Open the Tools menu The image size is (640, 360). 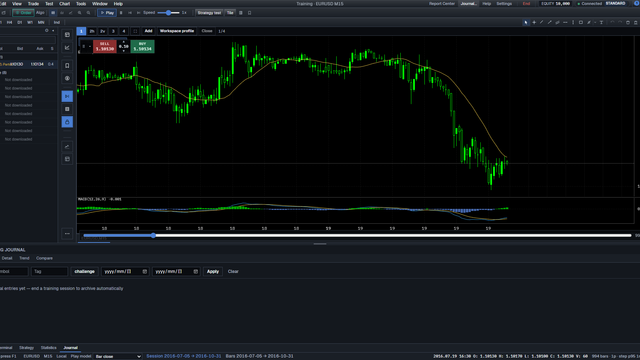coord(81,4)
